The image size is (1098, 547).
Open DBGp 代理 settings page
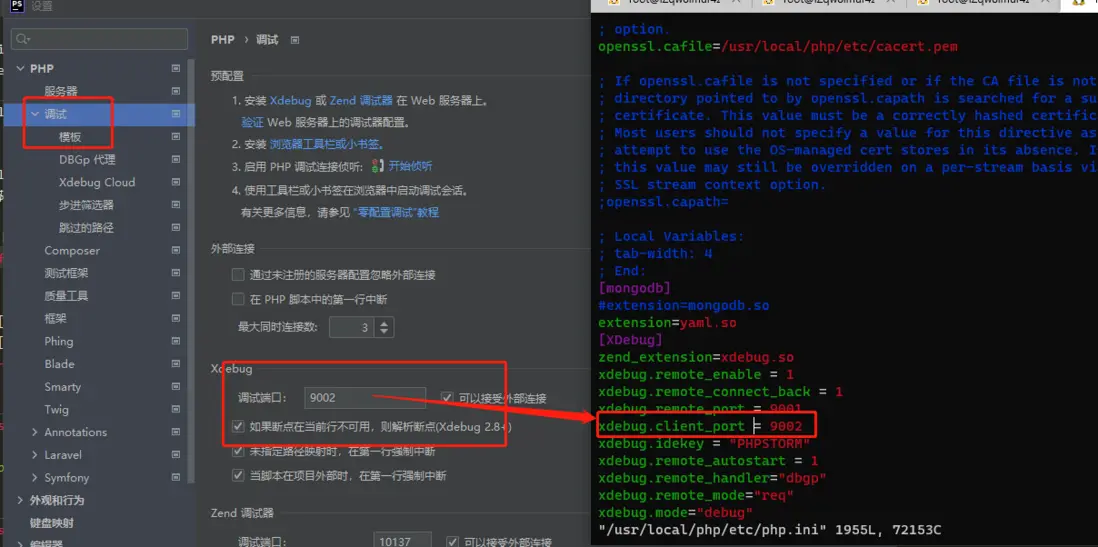click(x=87, y=160)
